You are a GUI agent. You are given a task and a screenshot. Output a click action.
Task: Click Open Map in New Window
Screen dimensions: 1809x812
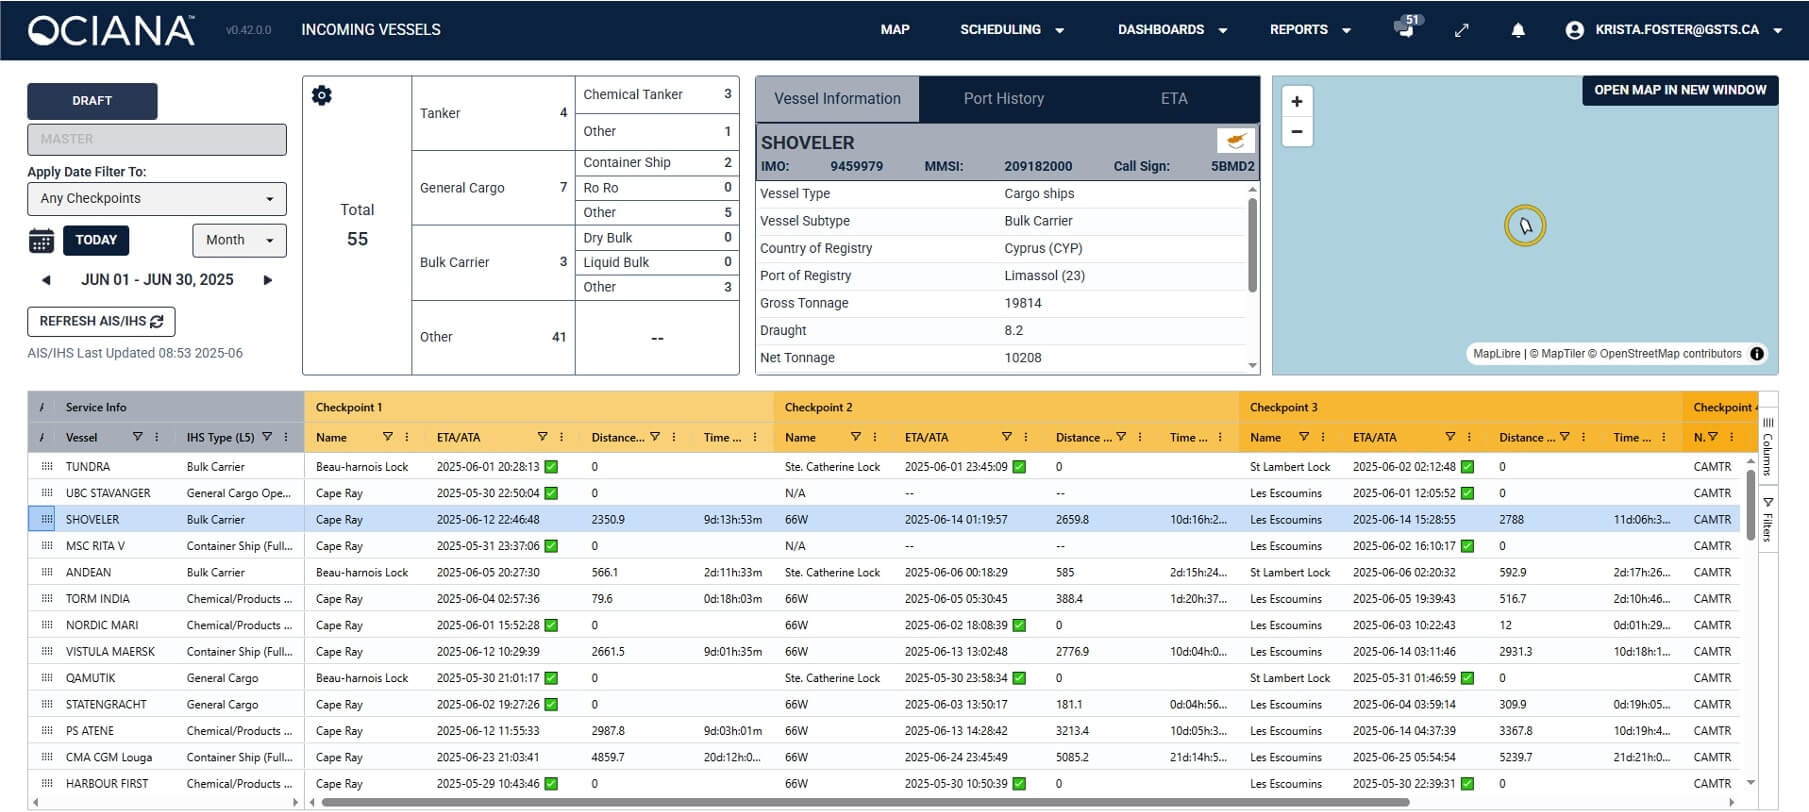(x=1679, y=90)
